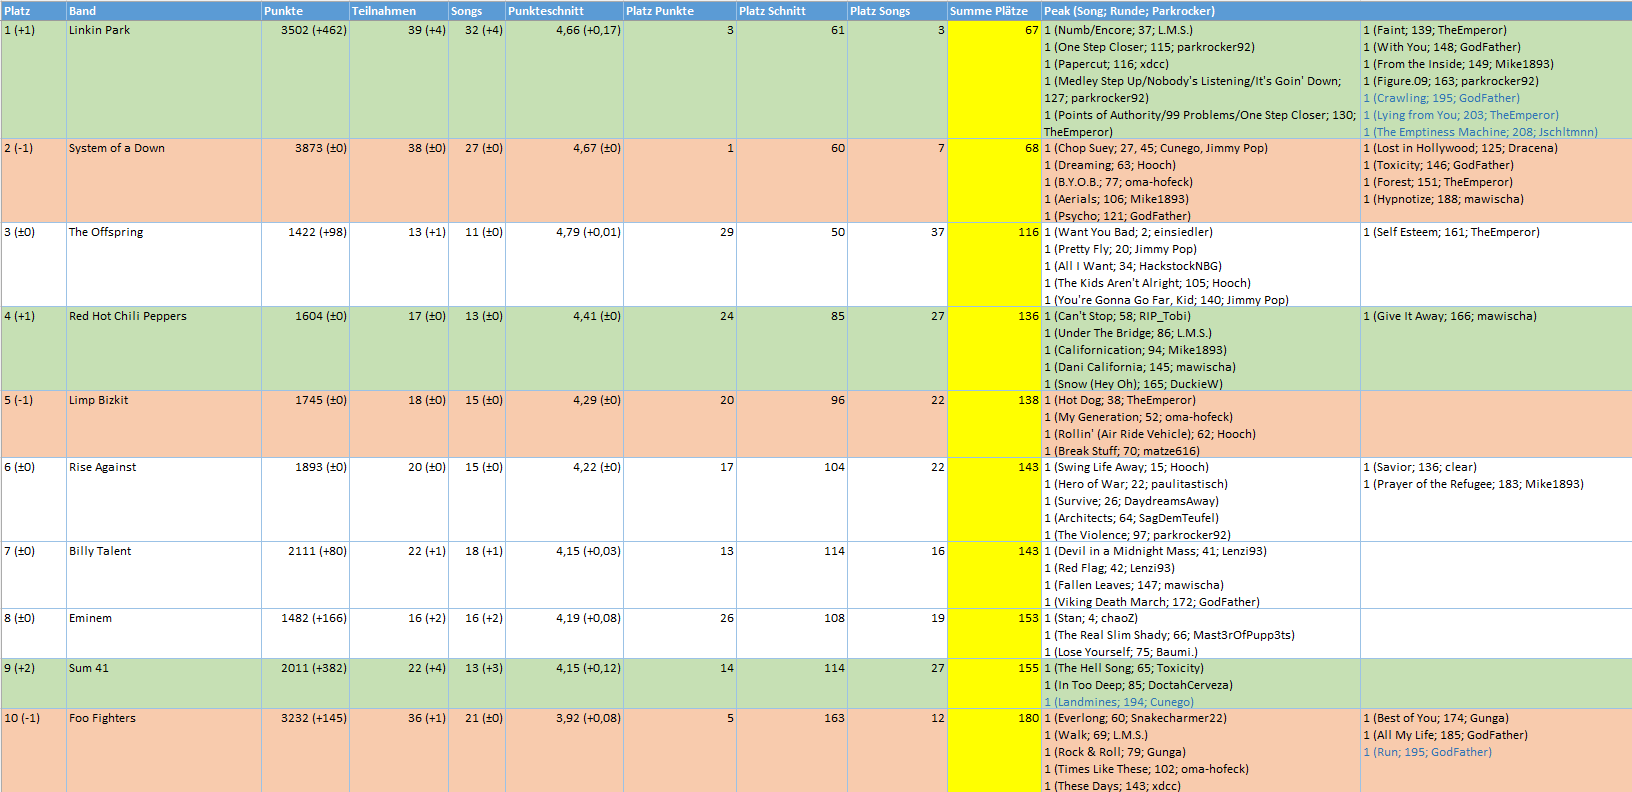Select songs cell '13 (+3)'

[x=477, y=684]
